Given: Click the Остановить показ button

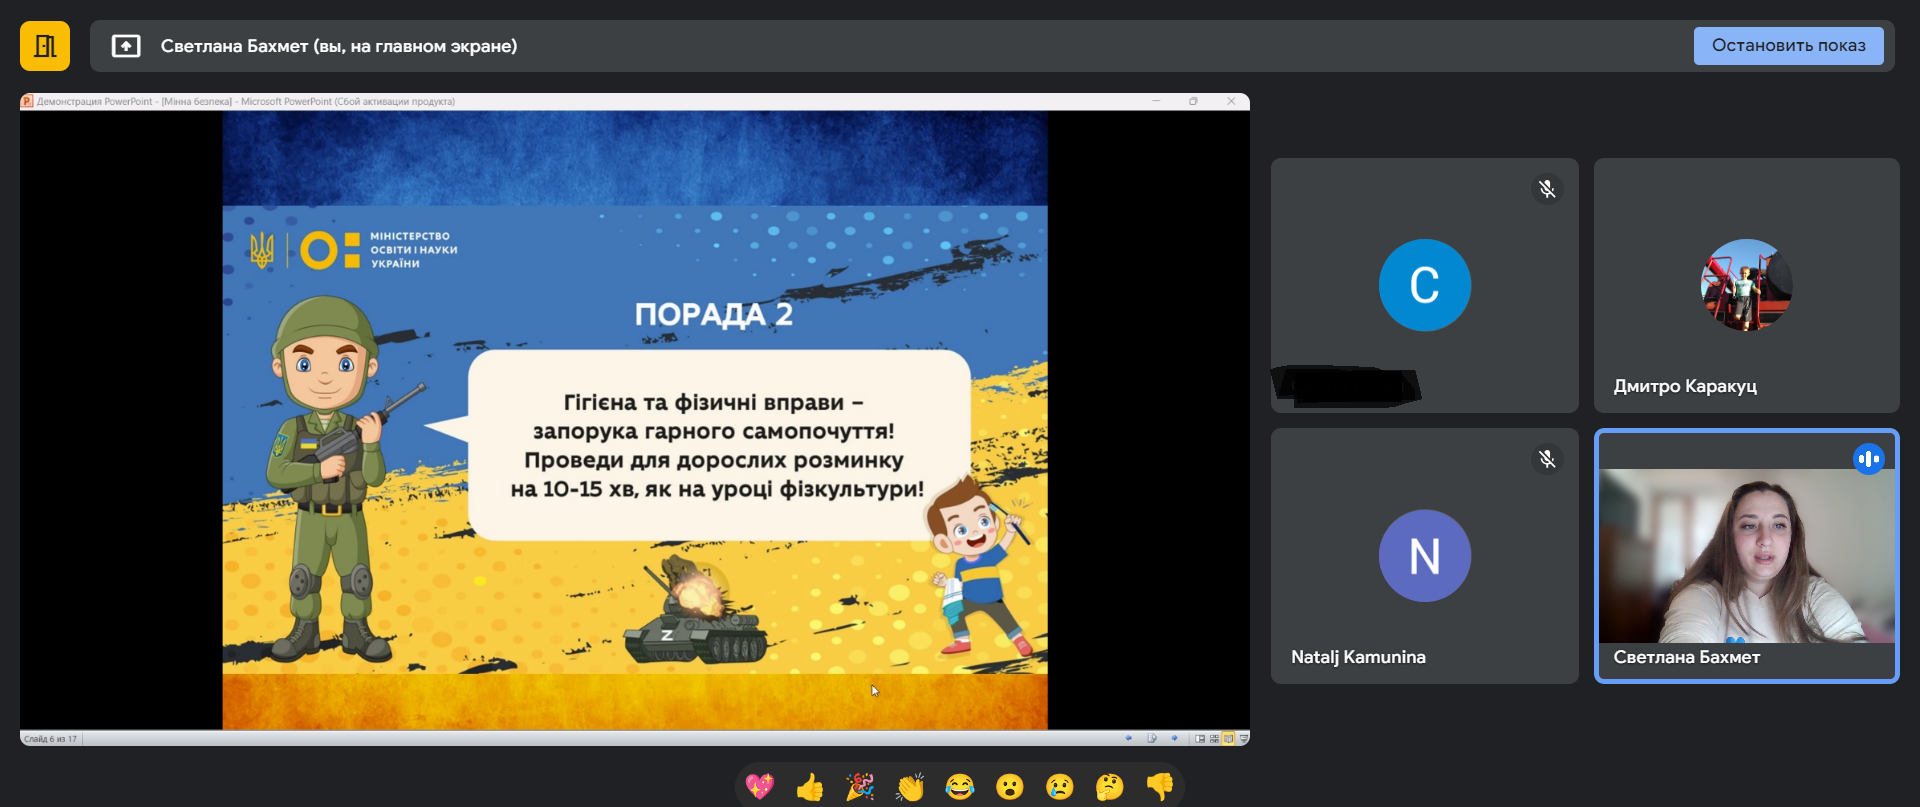Looking at the screenshot, I should click(1788, 46).
